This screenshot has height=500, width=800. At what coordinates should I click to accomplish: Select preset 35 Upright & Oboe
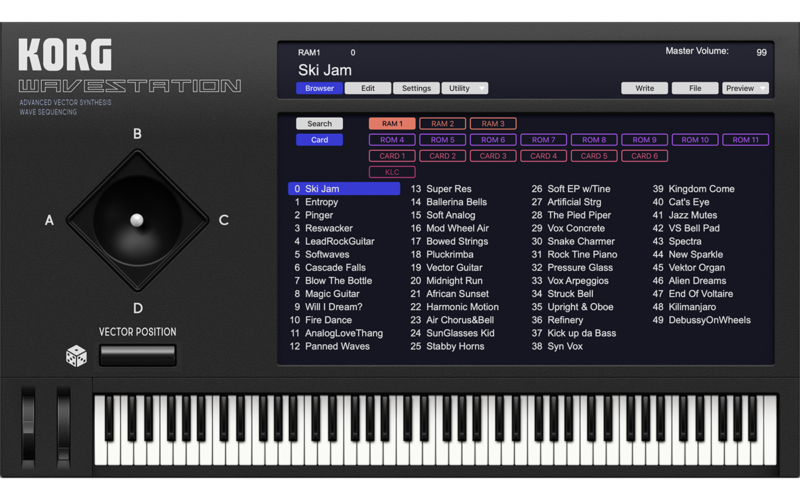(x=572, y=307)
